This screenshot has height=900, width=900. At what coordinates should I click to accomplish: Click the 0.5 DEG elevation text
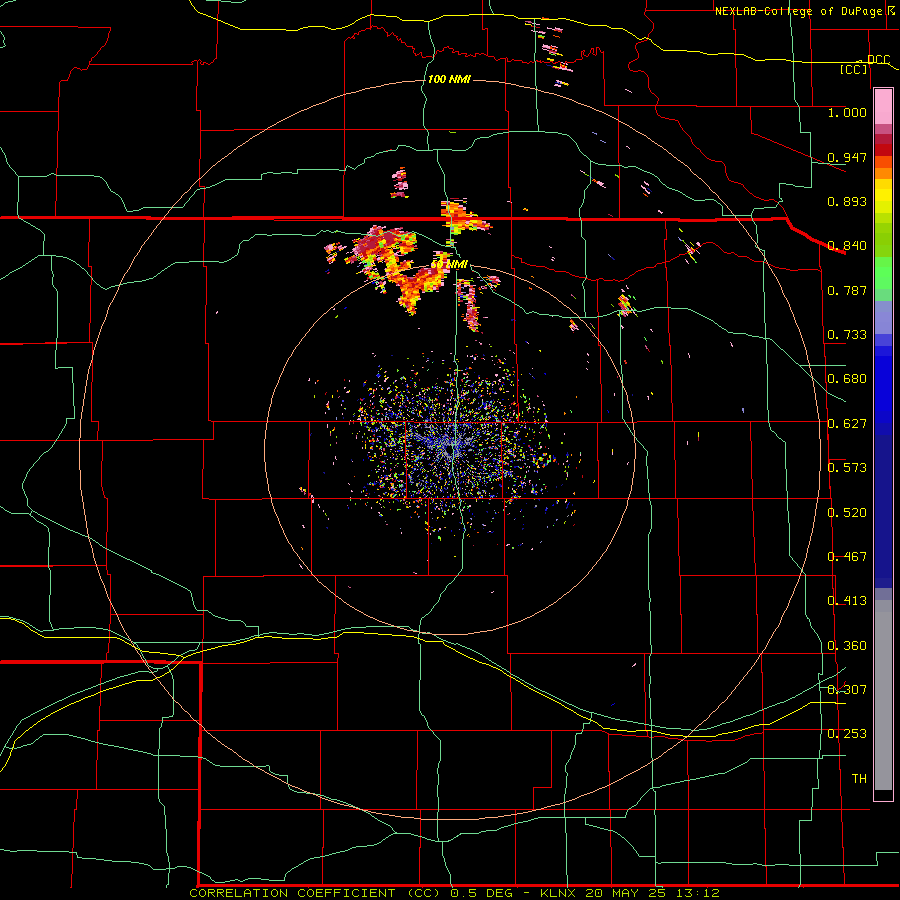tap(484, 893)
